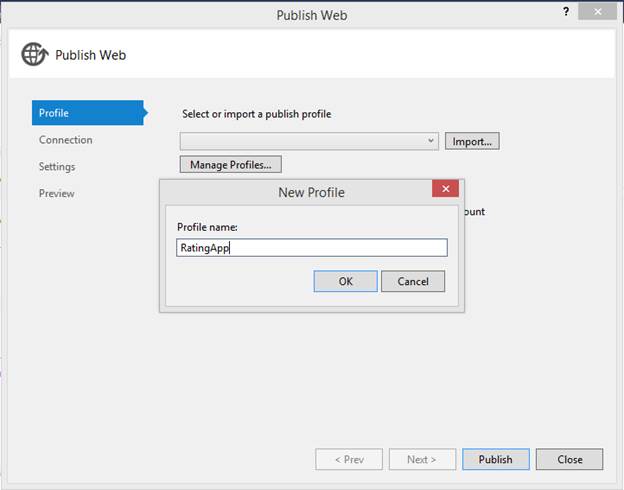This screenshot has height=490, width=624.
Task: Cancel the New Profile dialog
Action: click(x=413, y=281)
